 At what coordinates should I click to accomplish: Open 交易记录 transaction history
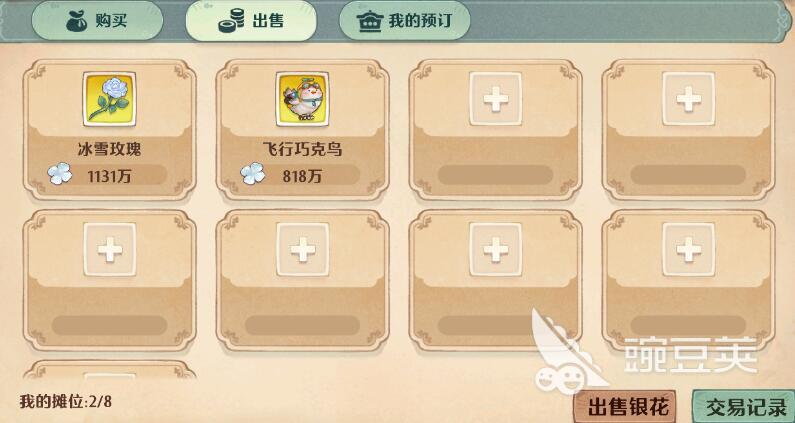point(743,406)
